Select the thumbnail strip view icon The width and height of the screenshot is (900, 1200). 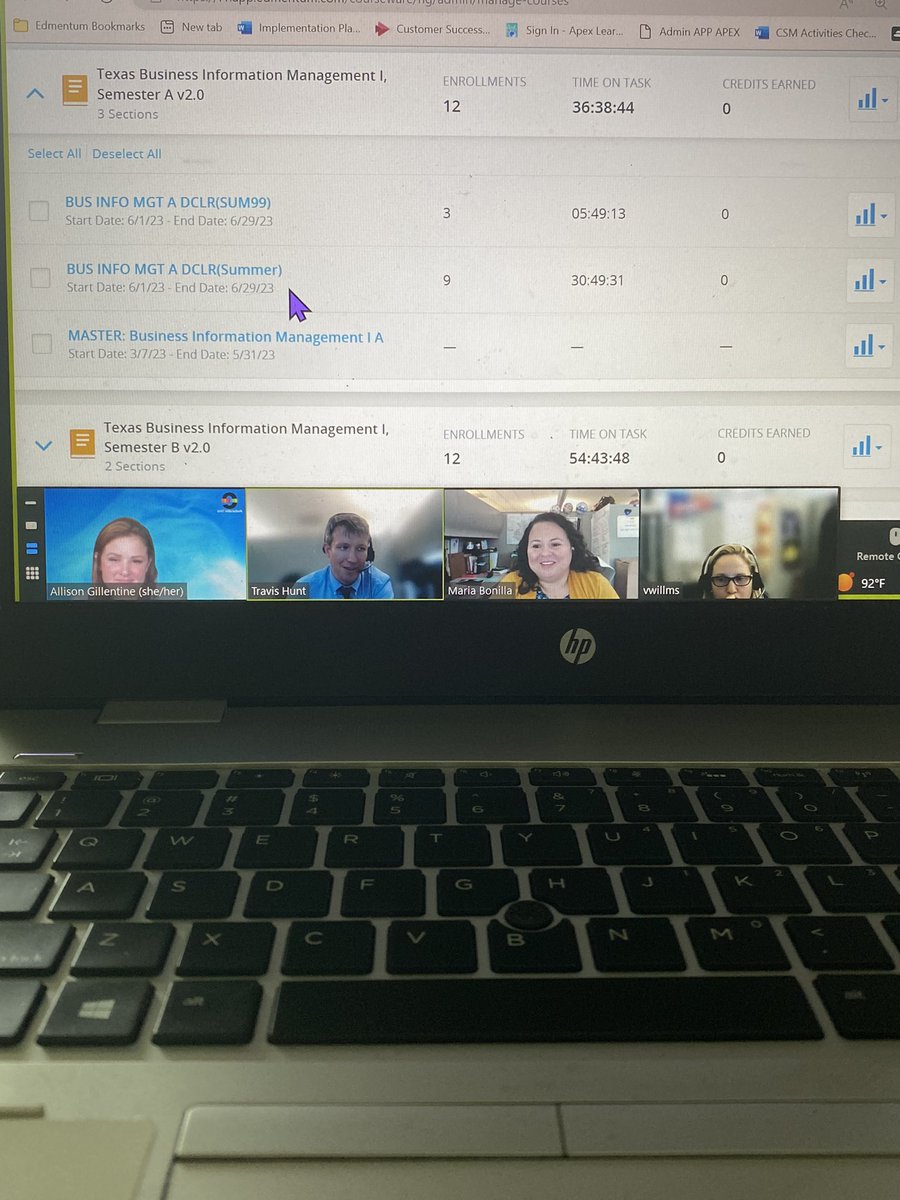pos(31,548)
